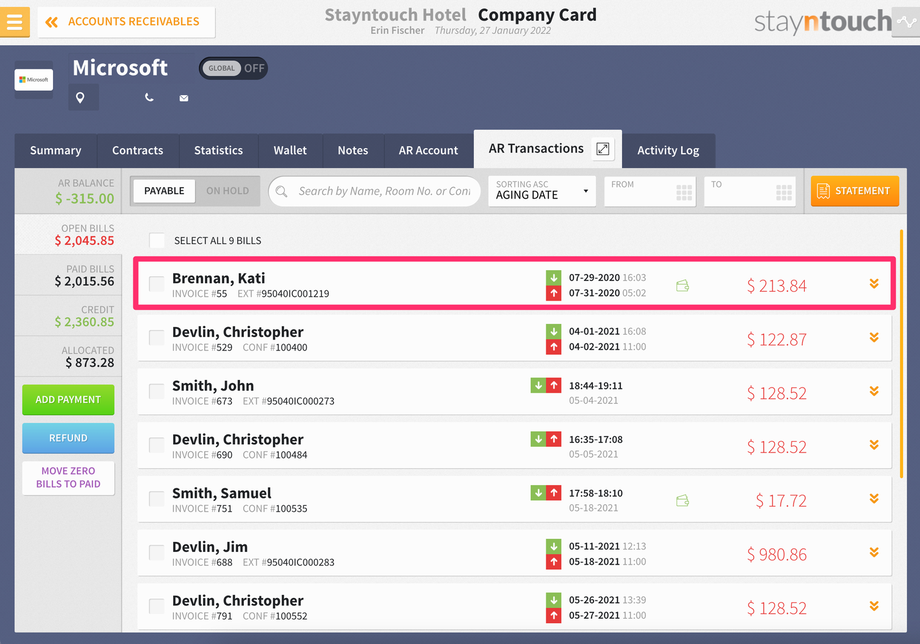The image size is (920, 644).
Task: Select the Payable filter
Action: (x=164, y=191)
